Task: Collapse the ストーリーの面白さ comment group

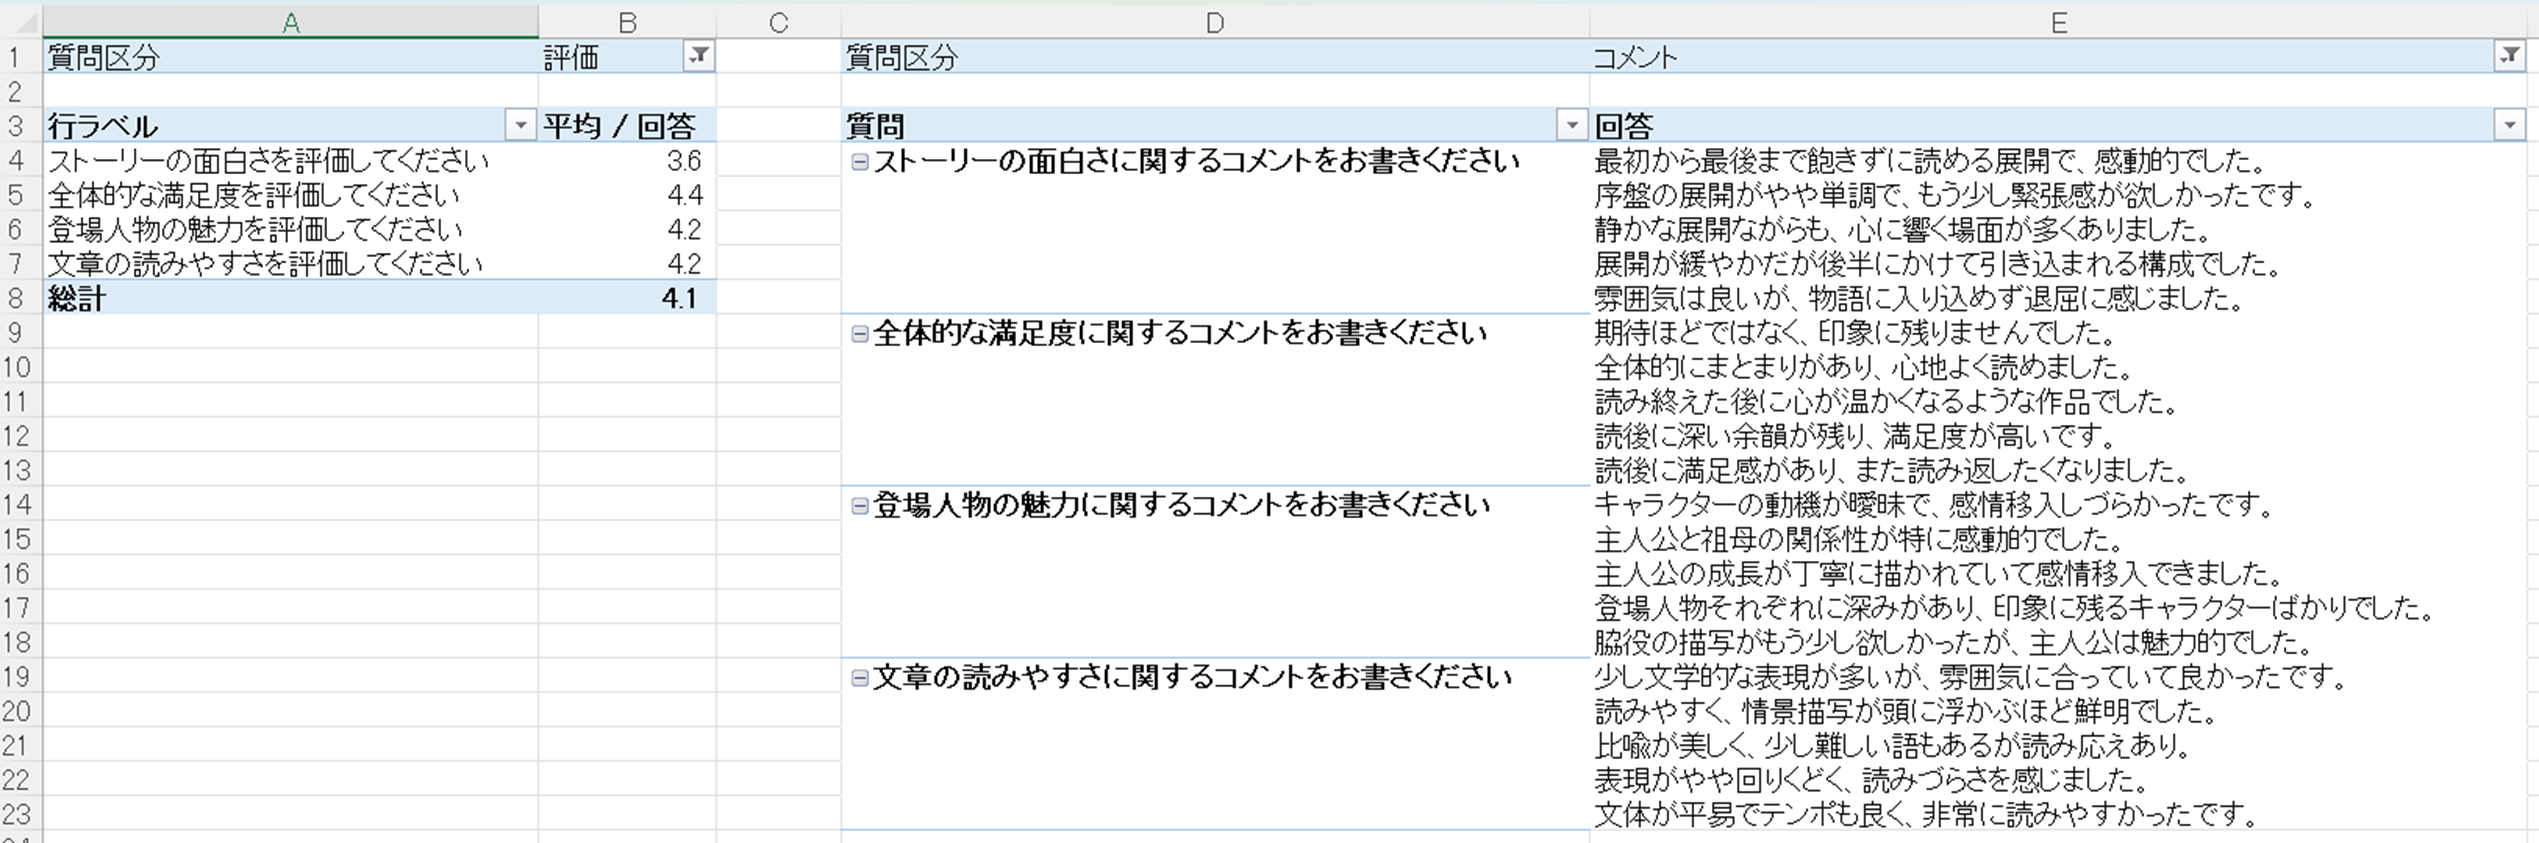Action: pos(859,162)
